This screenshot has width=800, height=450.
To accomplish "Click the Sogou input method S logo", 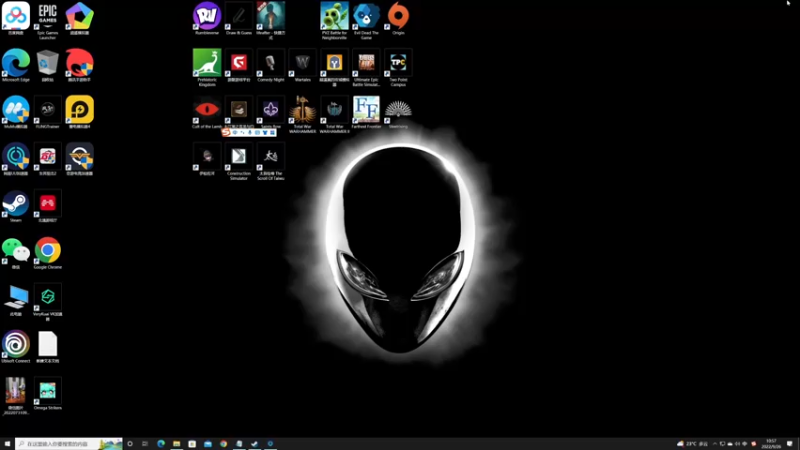I will pyautogui.click(x=226, y=132).
